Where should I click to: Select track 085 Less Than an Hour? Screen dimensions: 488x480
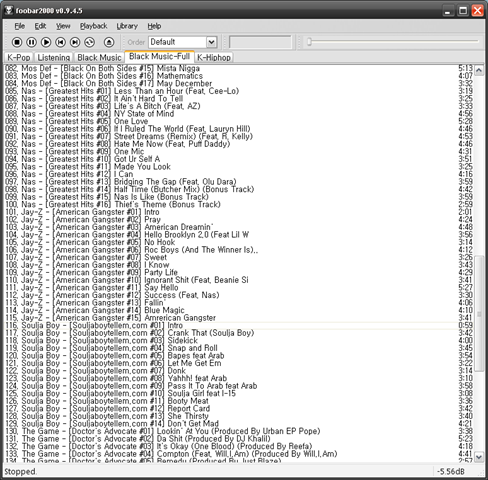tap(239, 91)
